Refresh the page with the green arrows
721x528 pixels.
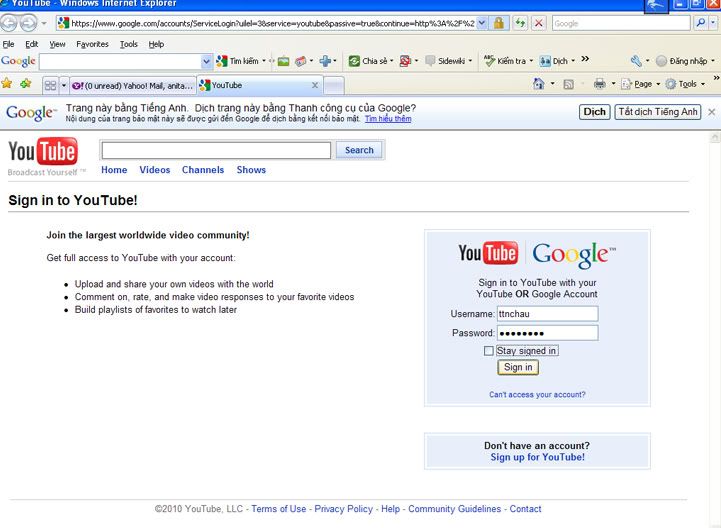click(x=520, y=23)
